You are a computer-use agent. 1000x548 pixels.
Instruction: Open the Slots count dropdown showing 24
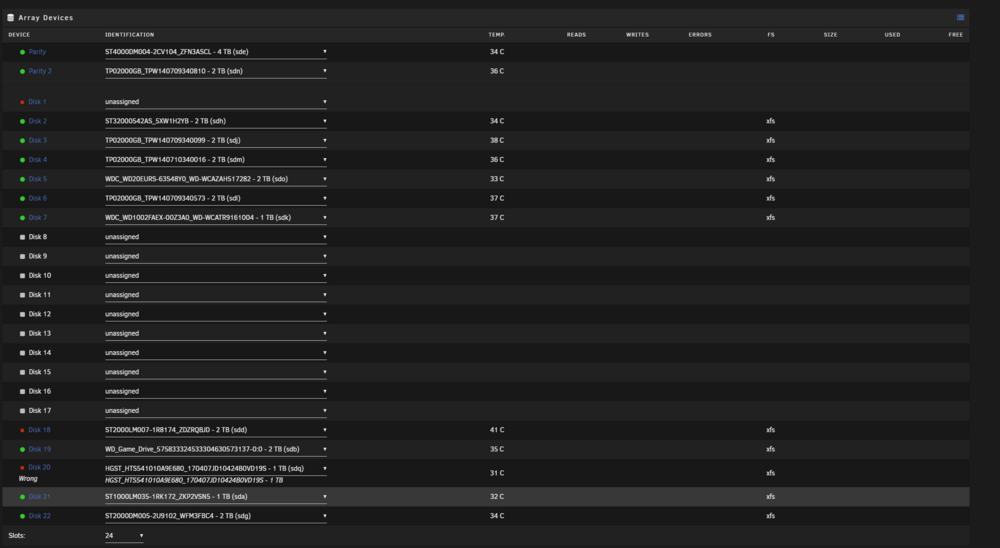pos(124,536)
